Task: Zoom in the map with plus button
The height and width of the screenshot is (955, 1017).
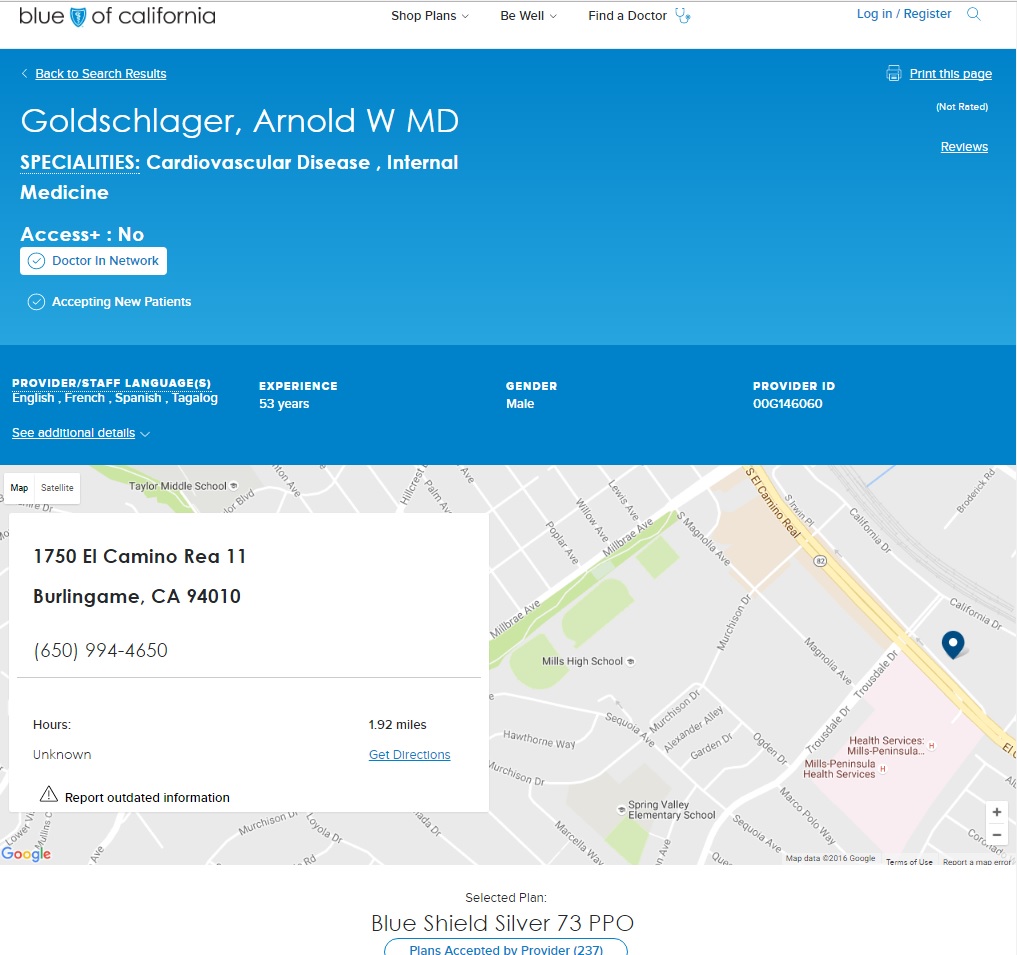Action: (997, 812)
